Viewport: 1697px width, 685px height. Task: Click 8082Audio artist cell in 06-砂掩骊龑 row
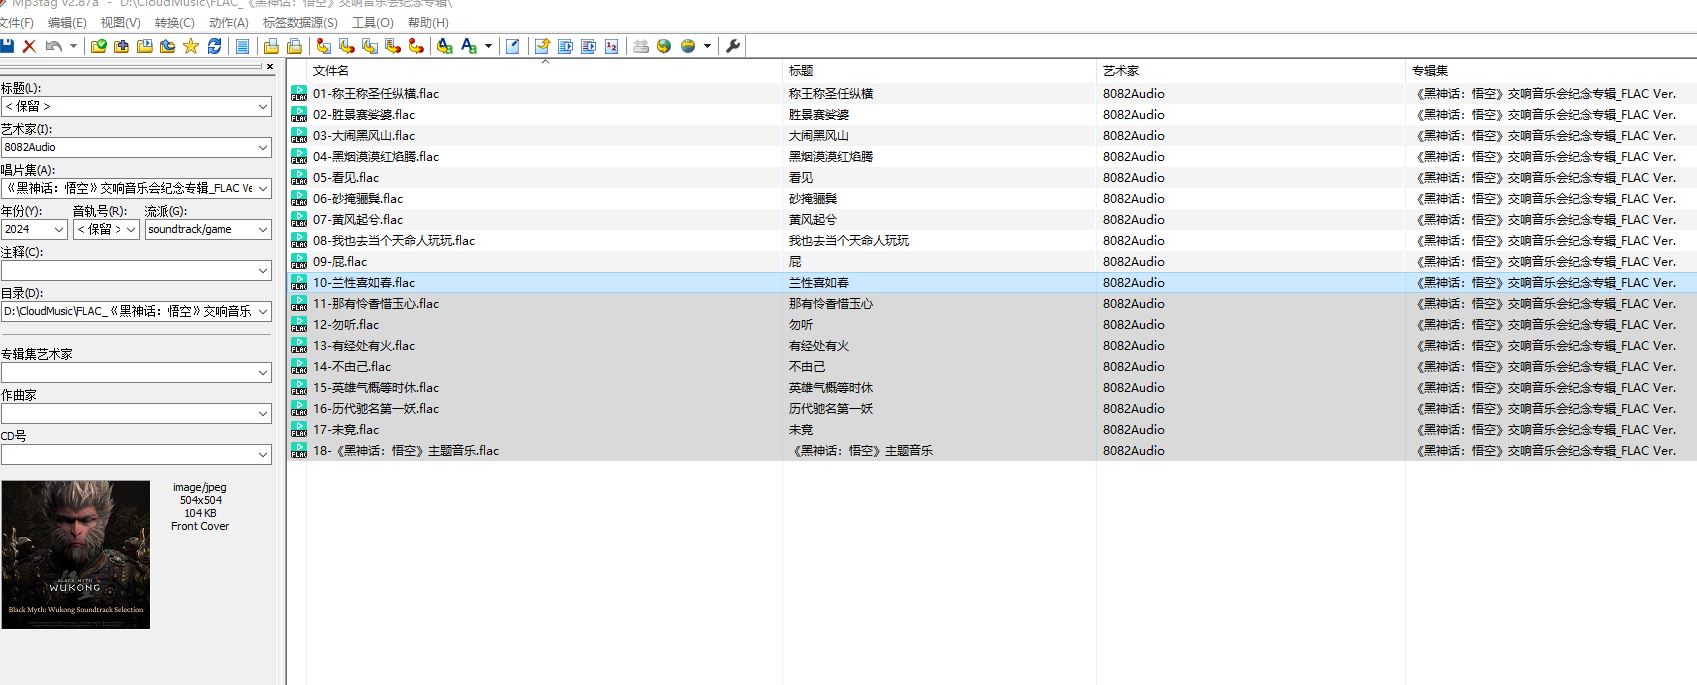coord(1134,198)
